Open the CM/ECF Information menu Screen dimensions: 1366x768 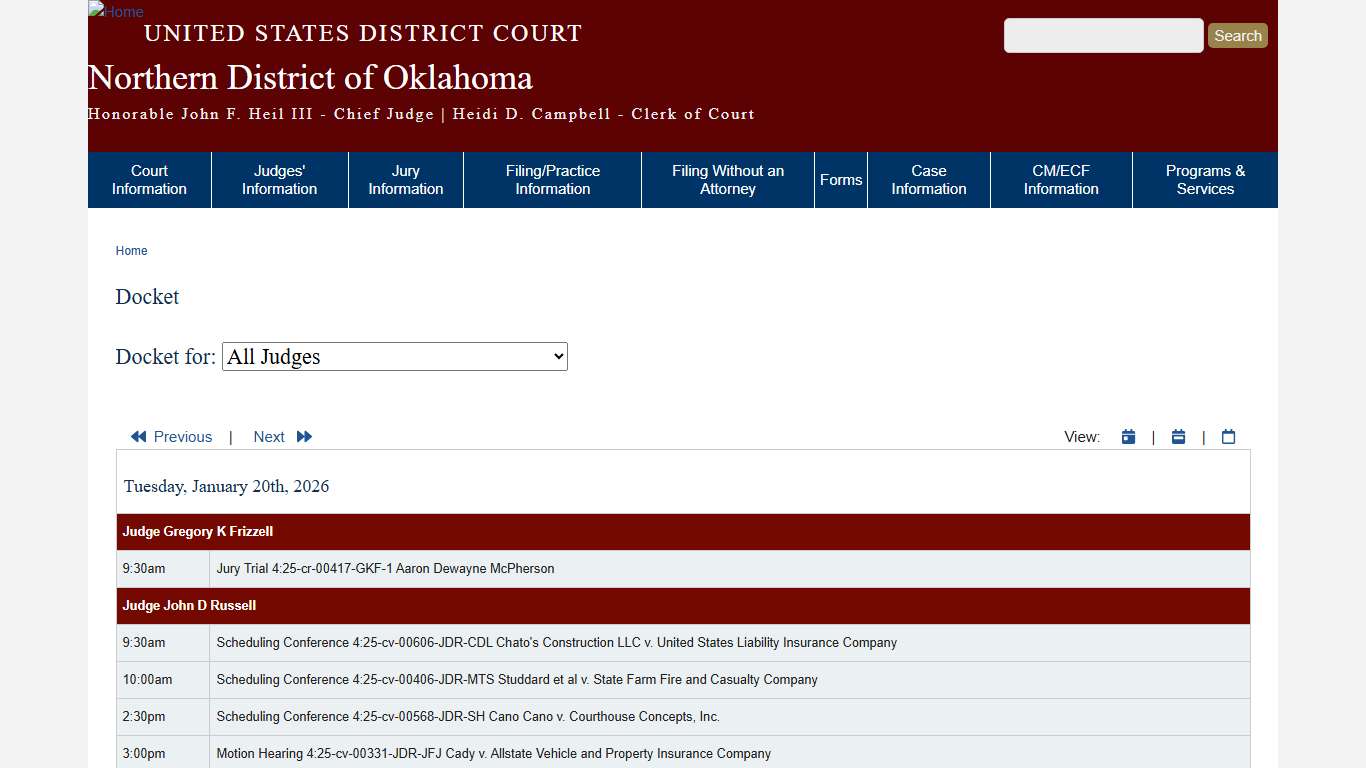point(1061,180)
